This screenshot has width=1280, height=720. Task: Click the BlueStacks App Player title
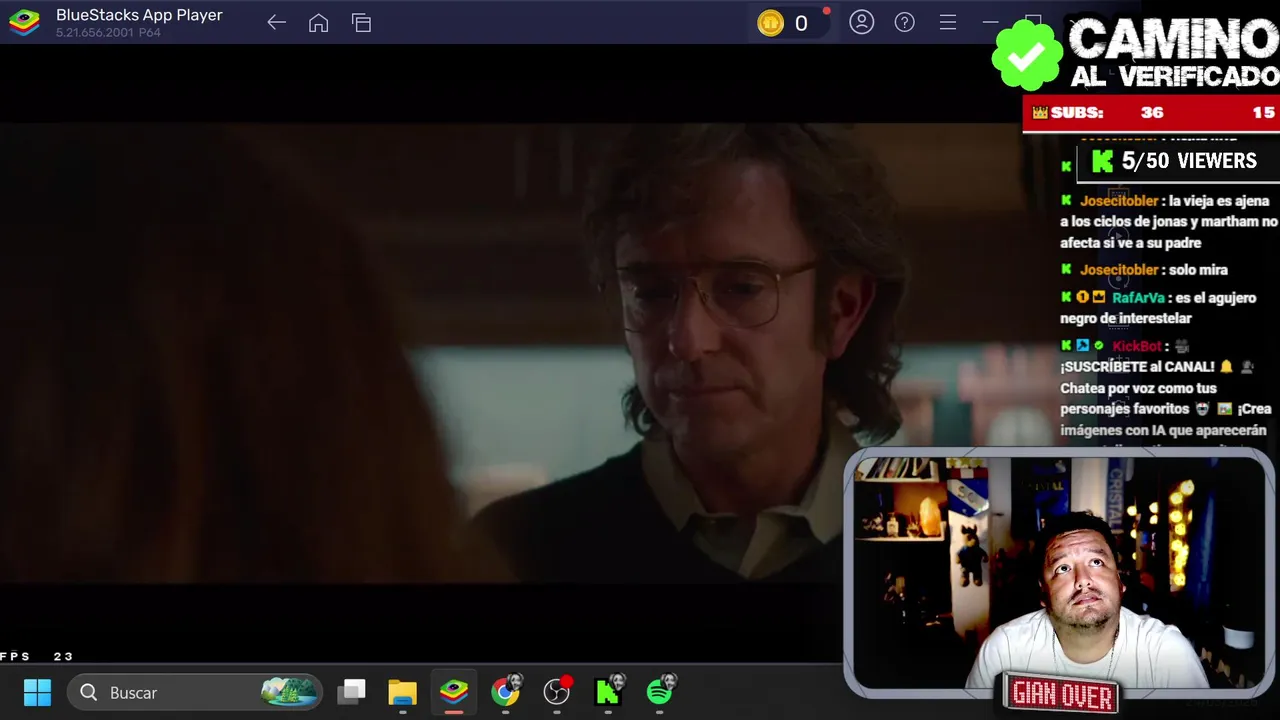click(139, 15)
